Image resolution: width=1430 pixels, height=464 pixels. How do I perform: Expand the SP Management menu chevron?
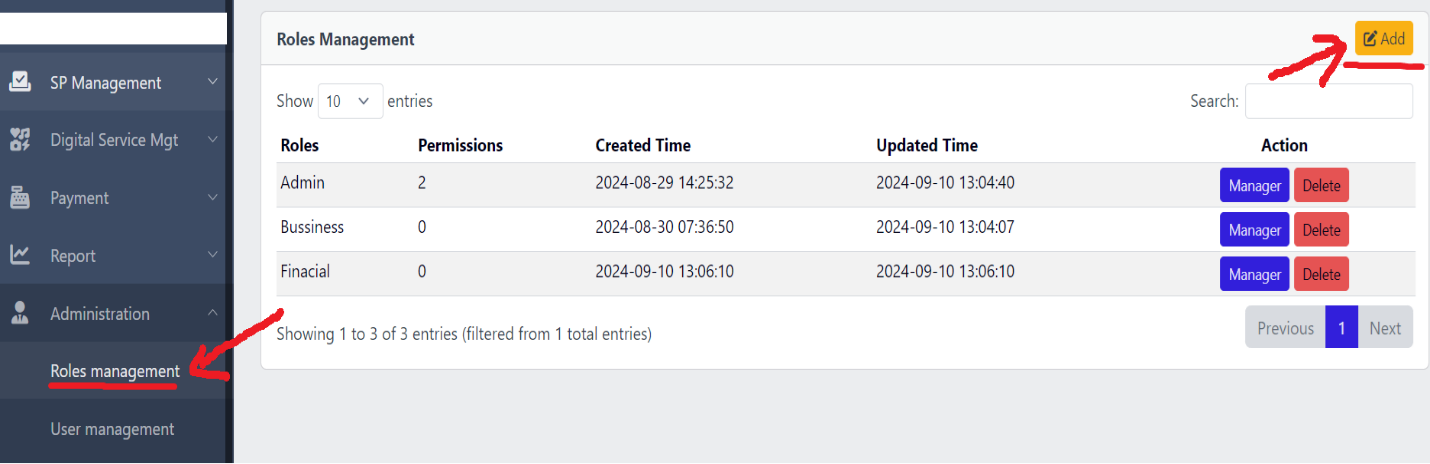tap(212, 82)
